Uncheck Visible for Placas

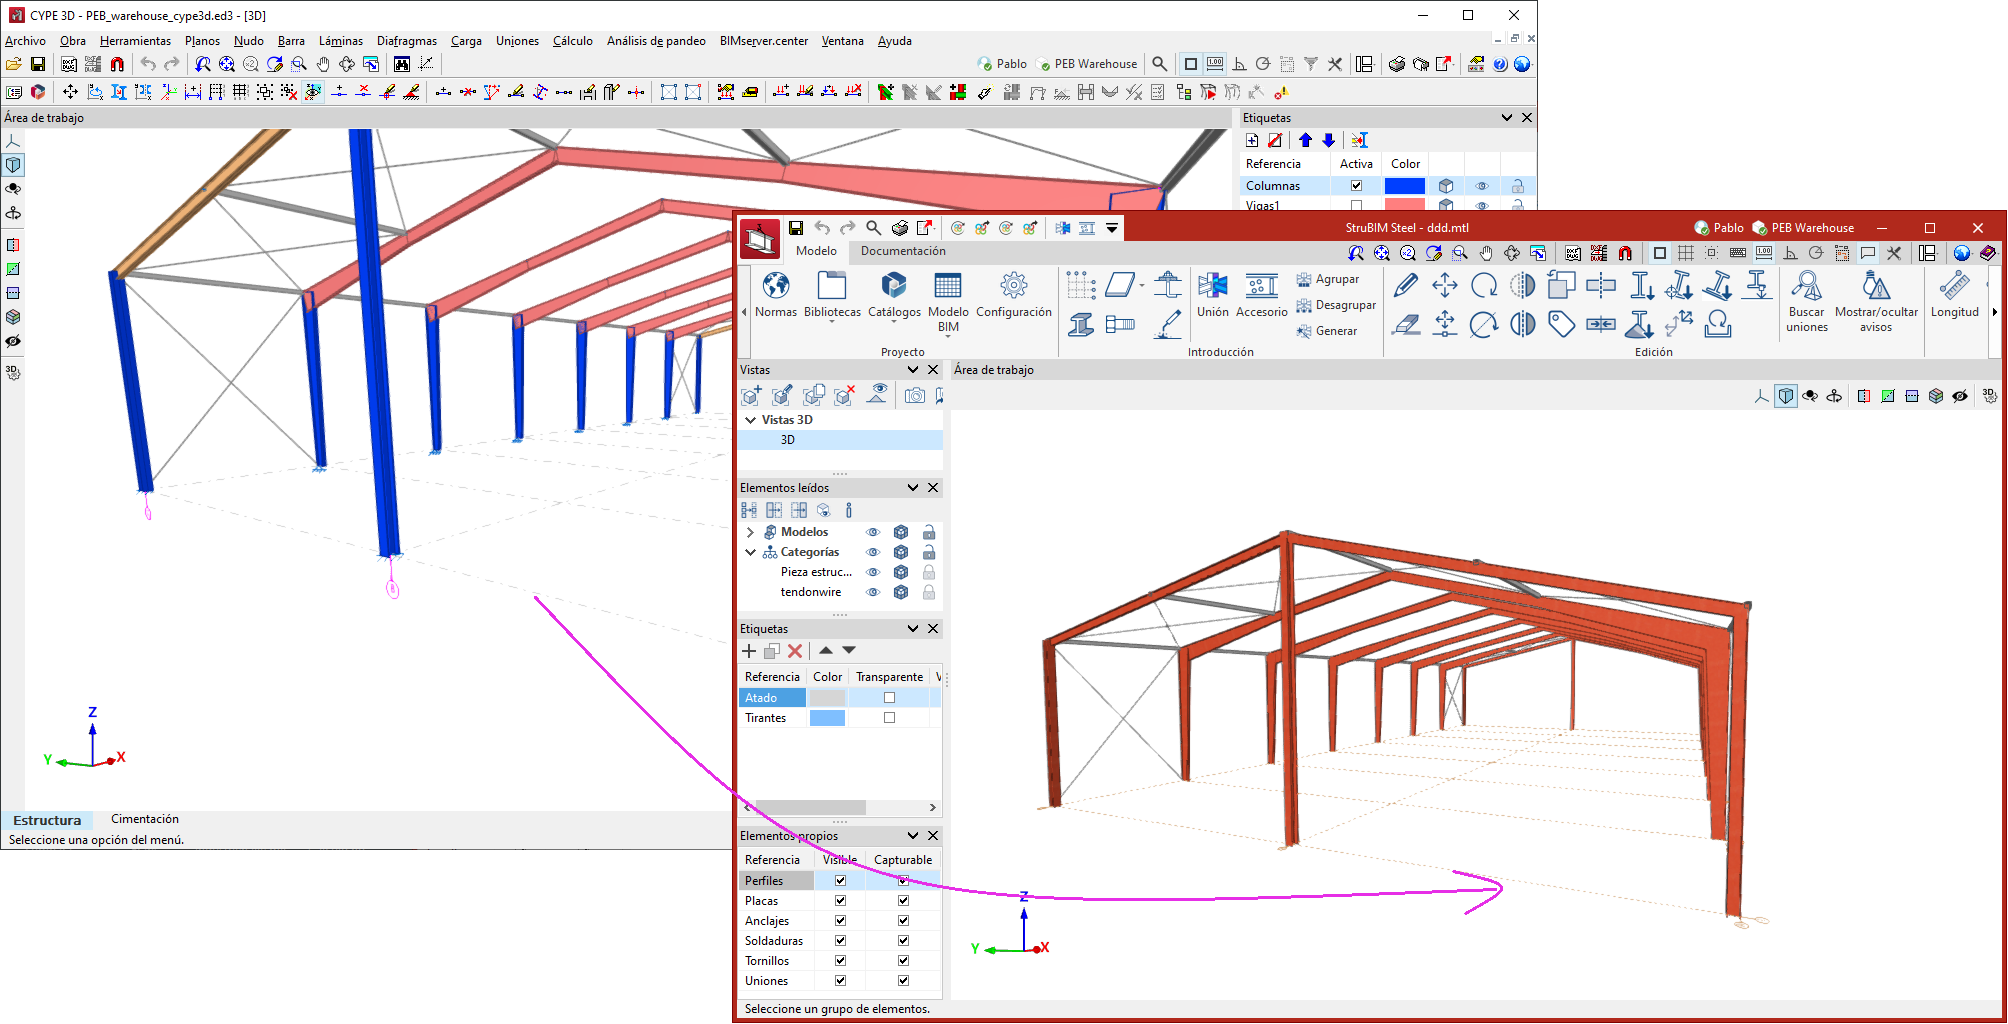pos(840,901)
